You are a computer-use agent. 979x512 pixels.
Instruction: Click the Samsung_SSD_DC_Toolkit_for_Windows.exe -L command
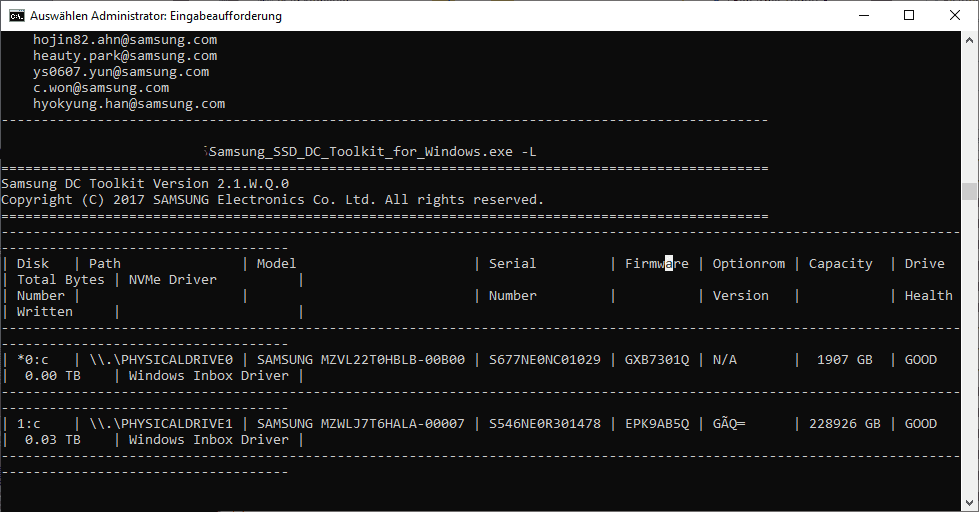[373, 152]
